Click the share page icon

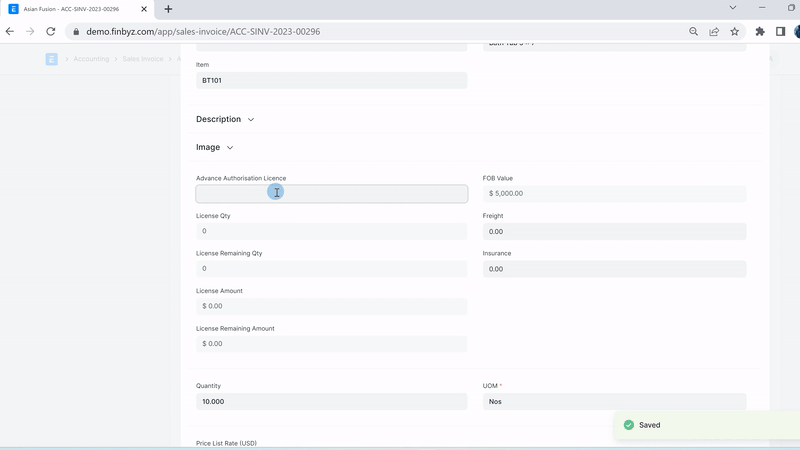[x=714, y=31]
